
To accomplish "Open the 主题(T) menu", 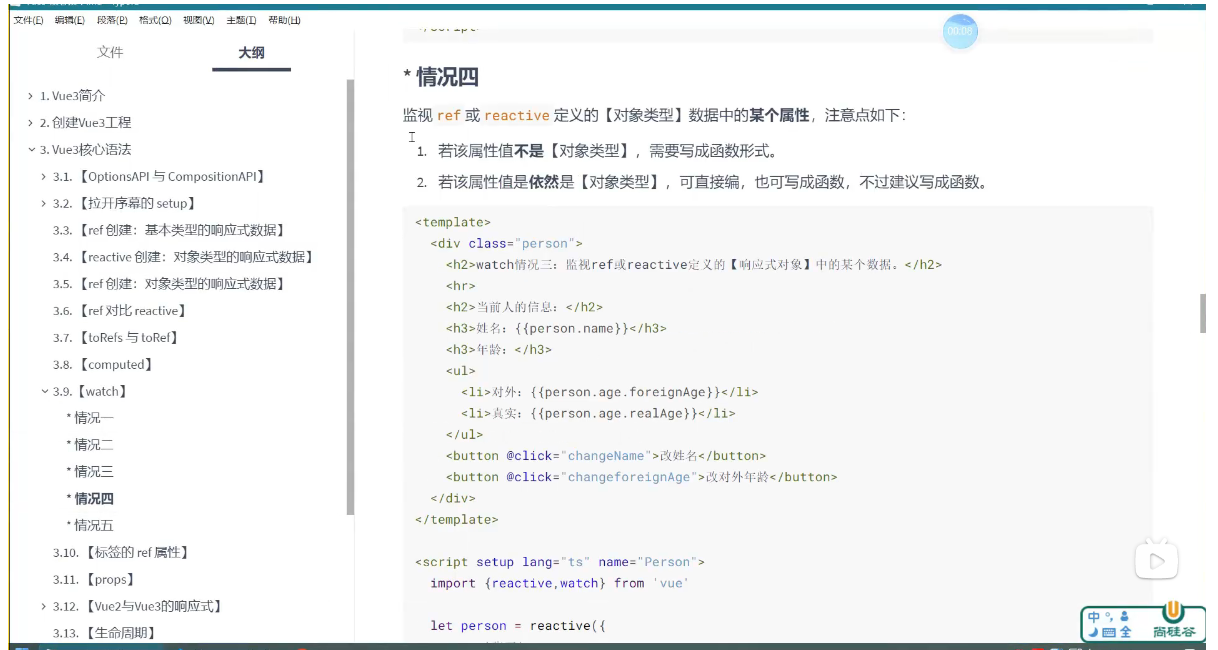I will pyautogui.click(x=241, y=20).
